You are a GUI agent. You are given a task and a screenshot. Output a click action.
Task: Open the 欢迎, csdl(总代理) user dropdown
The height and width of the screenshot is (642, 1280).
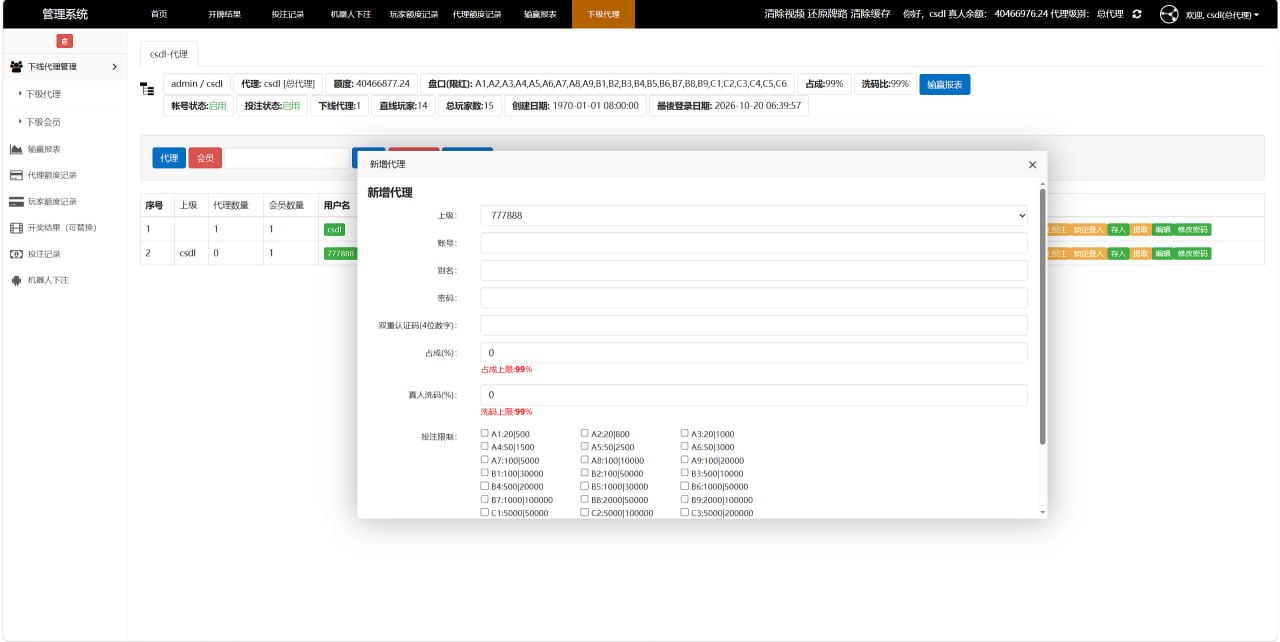pyautogui.click(x=1222, y=15)
